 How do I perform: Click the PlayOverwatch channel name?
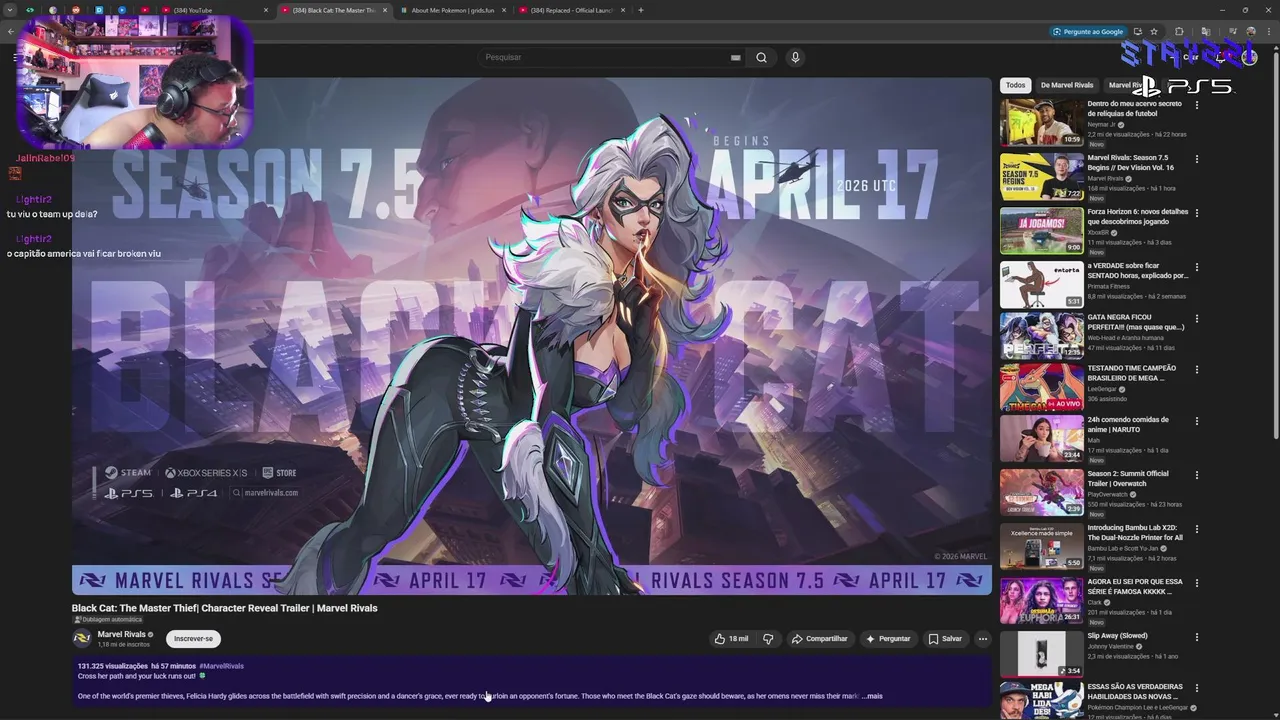pos(1108,494)
